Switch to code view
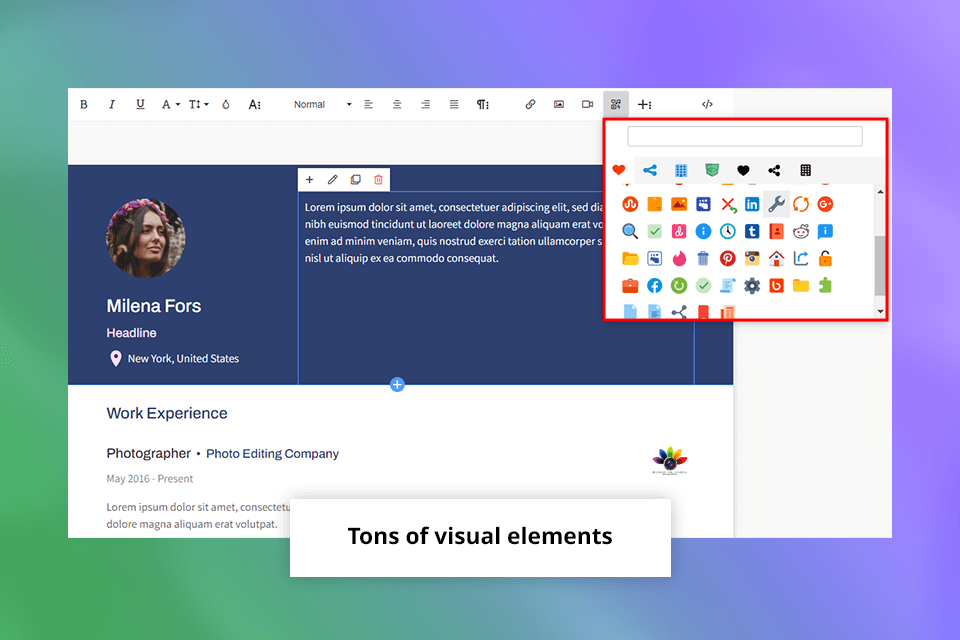 [x=707, y=104]
